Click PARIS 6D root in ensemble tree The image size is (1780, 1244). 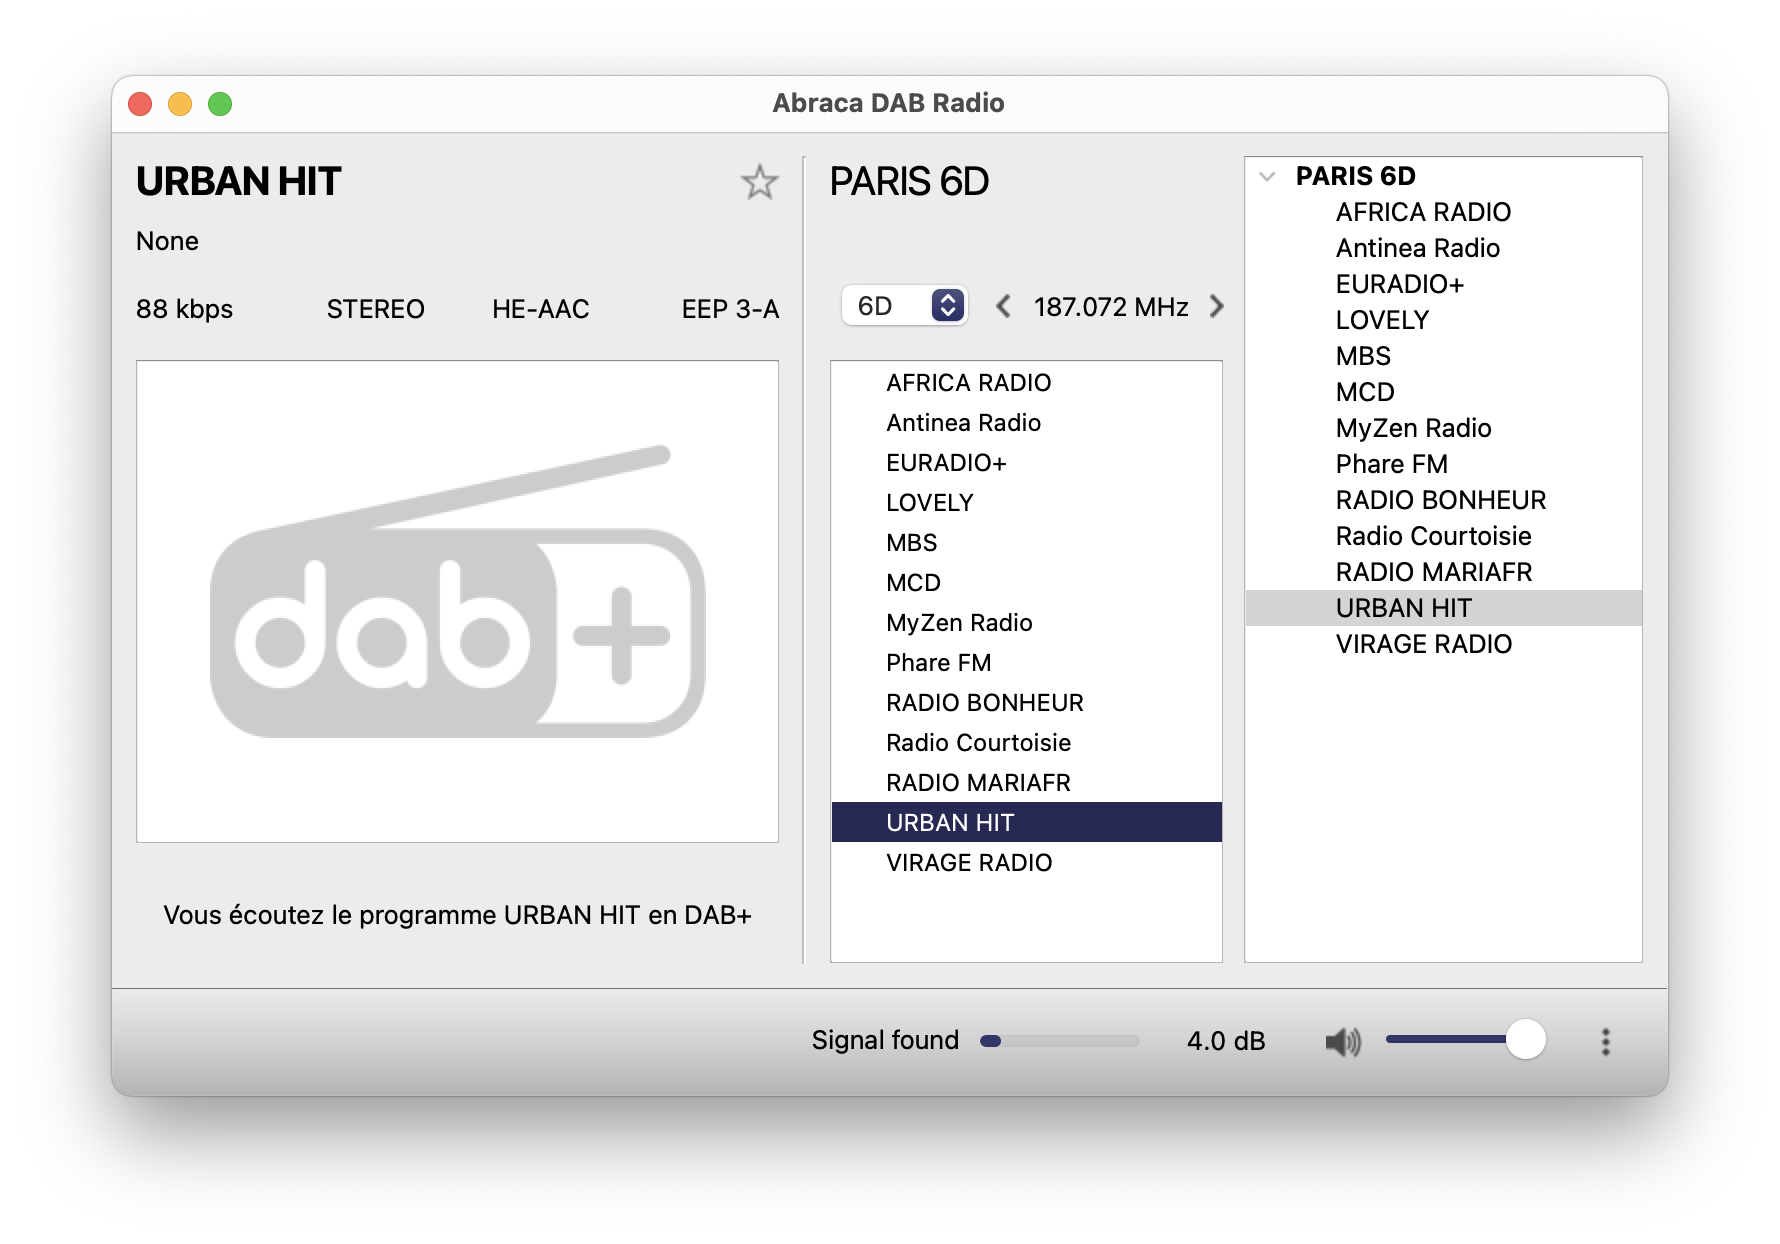(x=1355, y=176)
